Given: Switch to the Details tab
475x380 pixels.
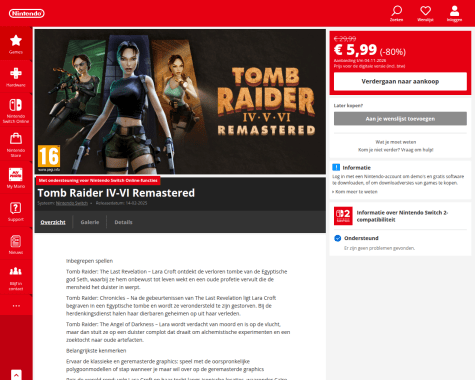Looking at the screenshot, I should (x=123, y=222).
